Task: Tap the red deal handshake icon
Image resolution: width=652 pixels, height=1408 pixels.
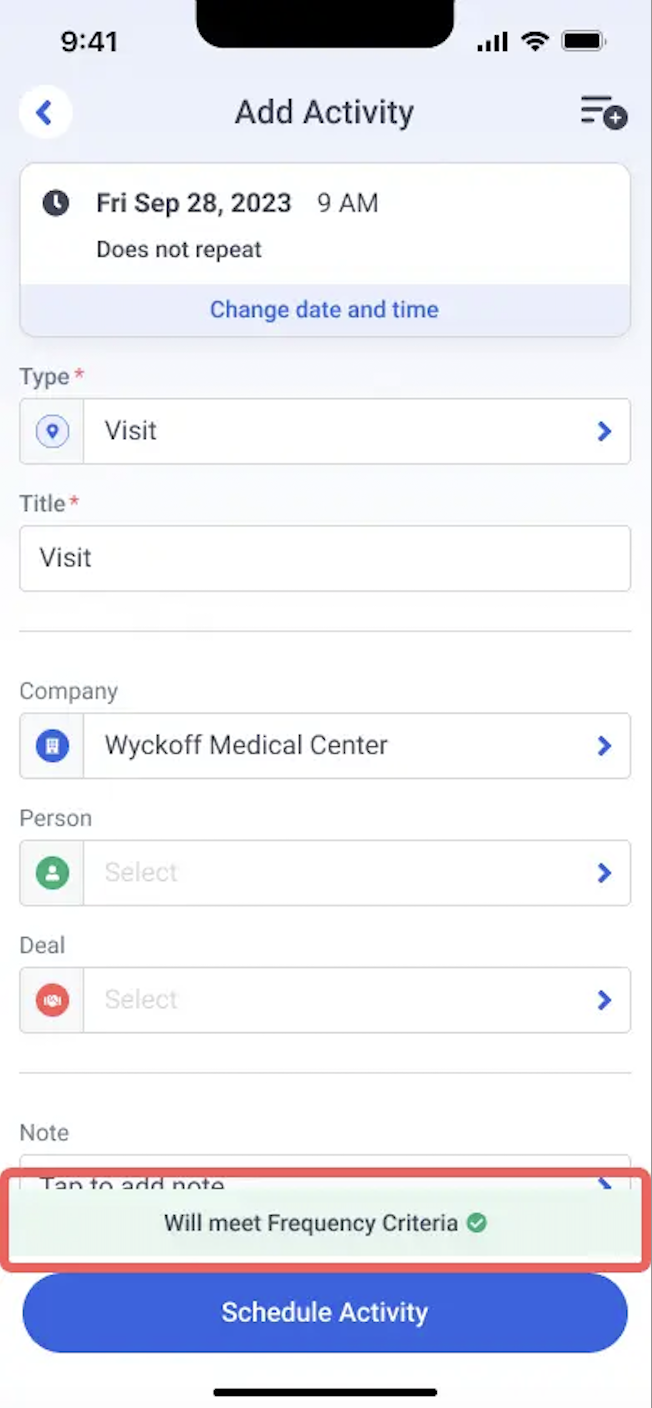Action: click(52, 1000)
